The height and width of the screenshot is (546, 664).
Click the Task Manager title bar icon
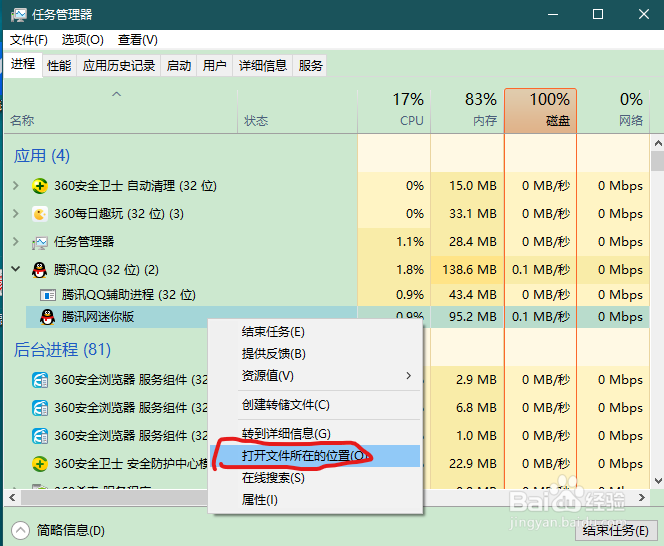(19, 15)
